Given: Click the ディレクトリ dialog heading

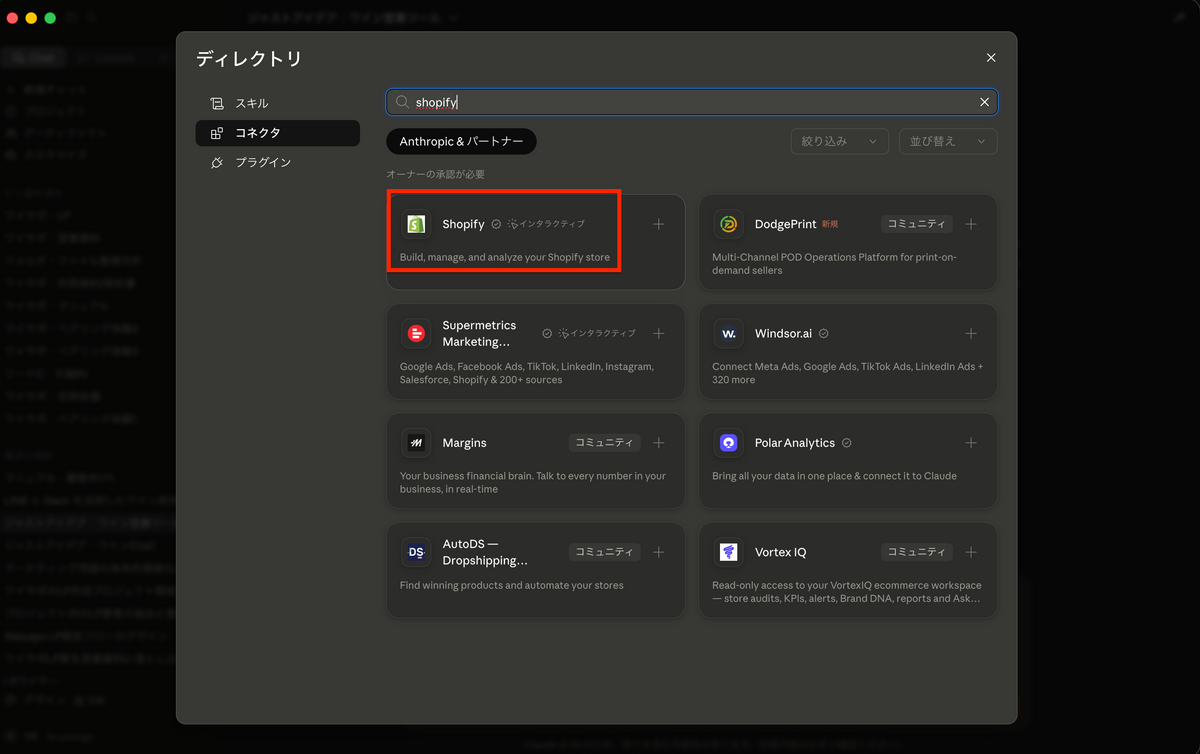Looking at the screenshot, I should pyautogui.click(x=249, y=59).
